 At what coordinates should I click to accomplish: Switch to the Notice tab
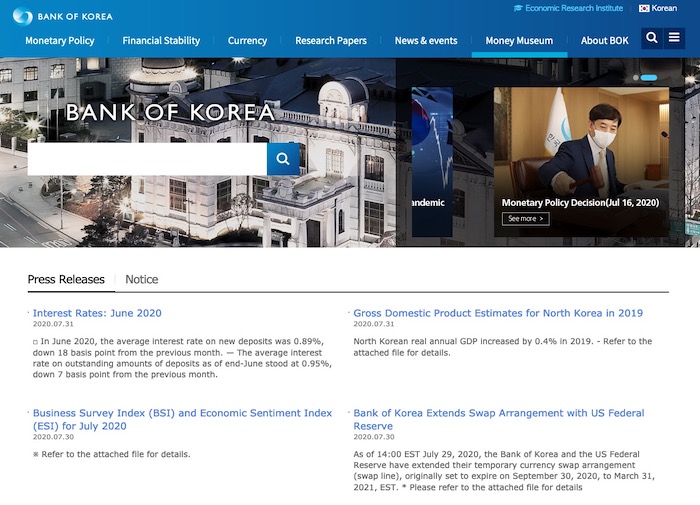coord(142,280)
